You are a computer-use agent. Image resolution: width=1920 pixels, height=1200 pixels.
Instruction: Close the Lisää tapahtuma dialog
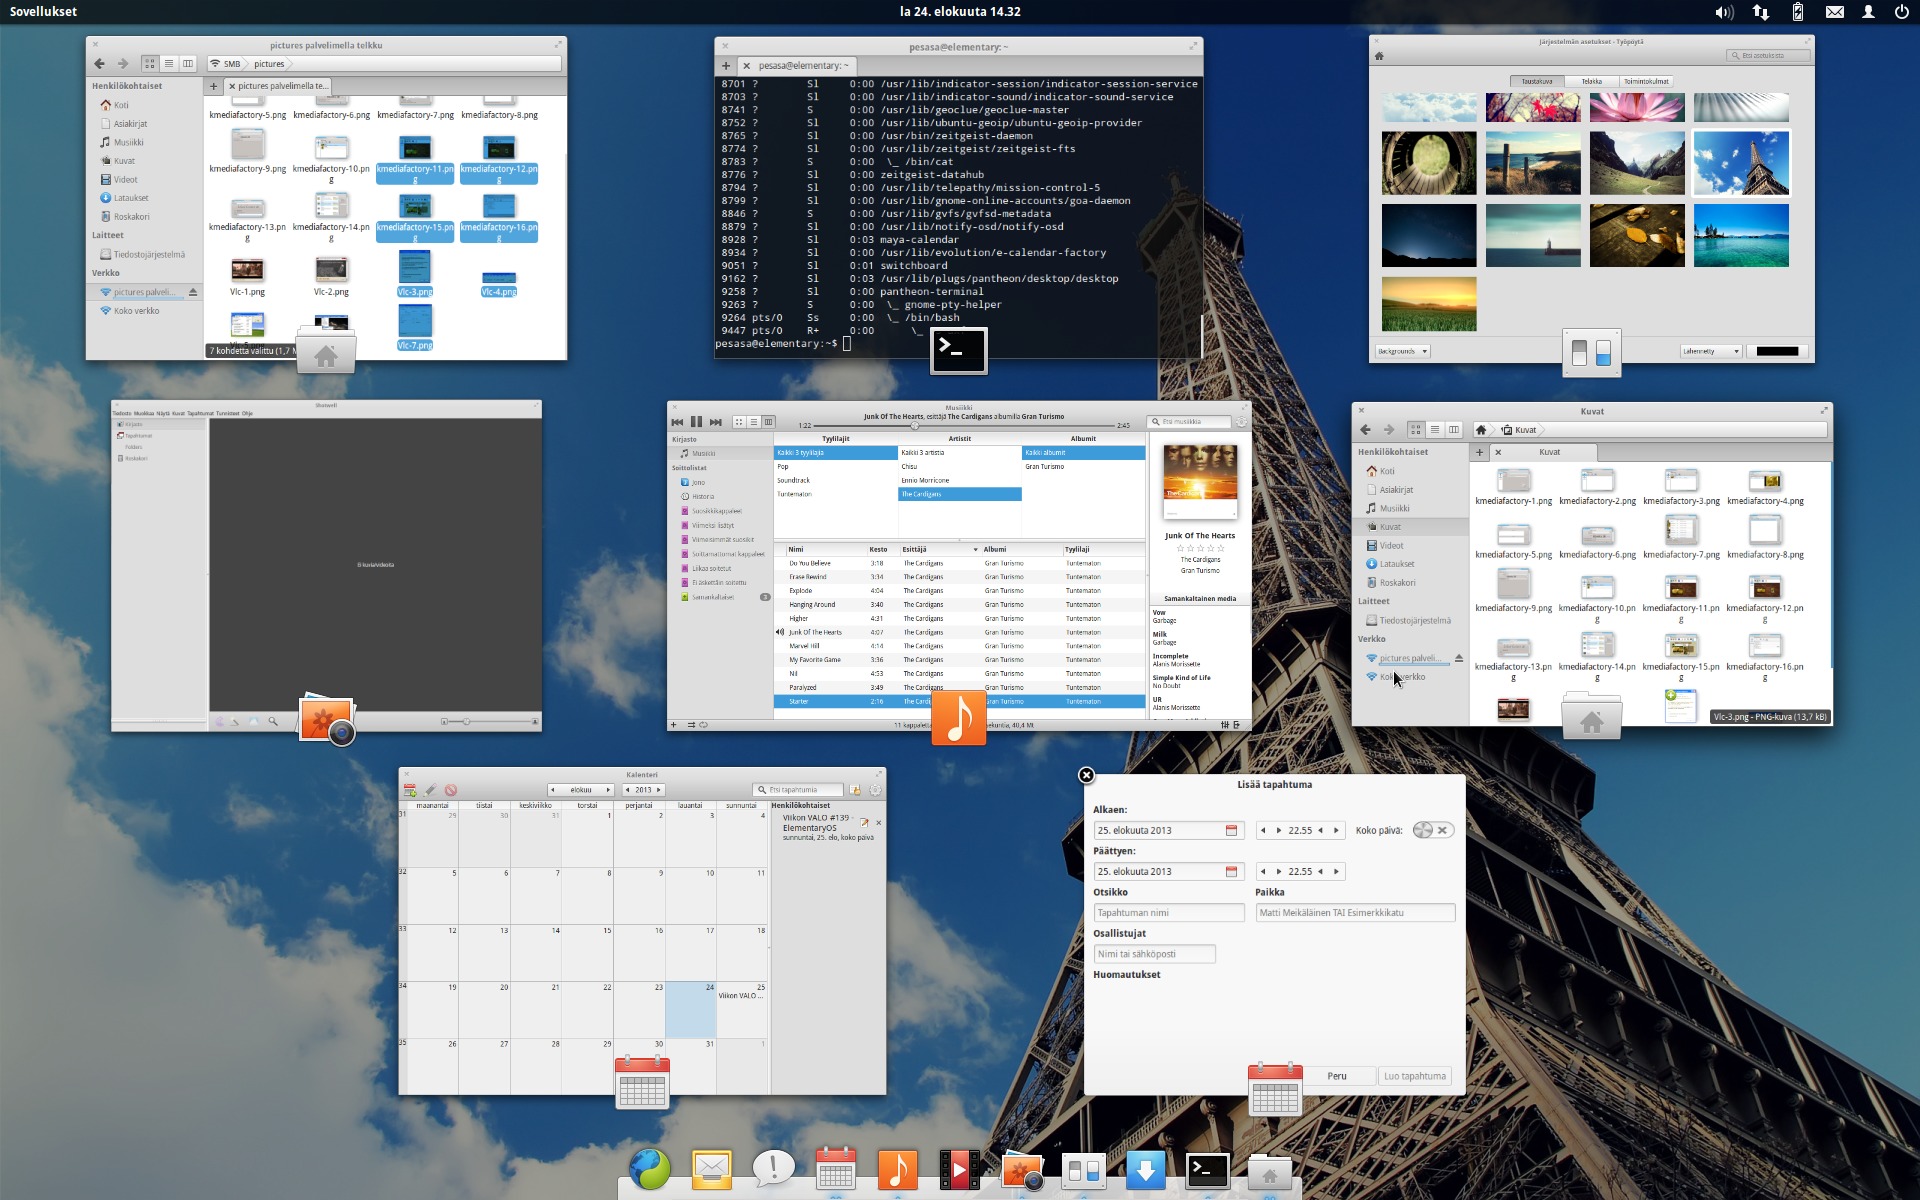(1086, 775)
